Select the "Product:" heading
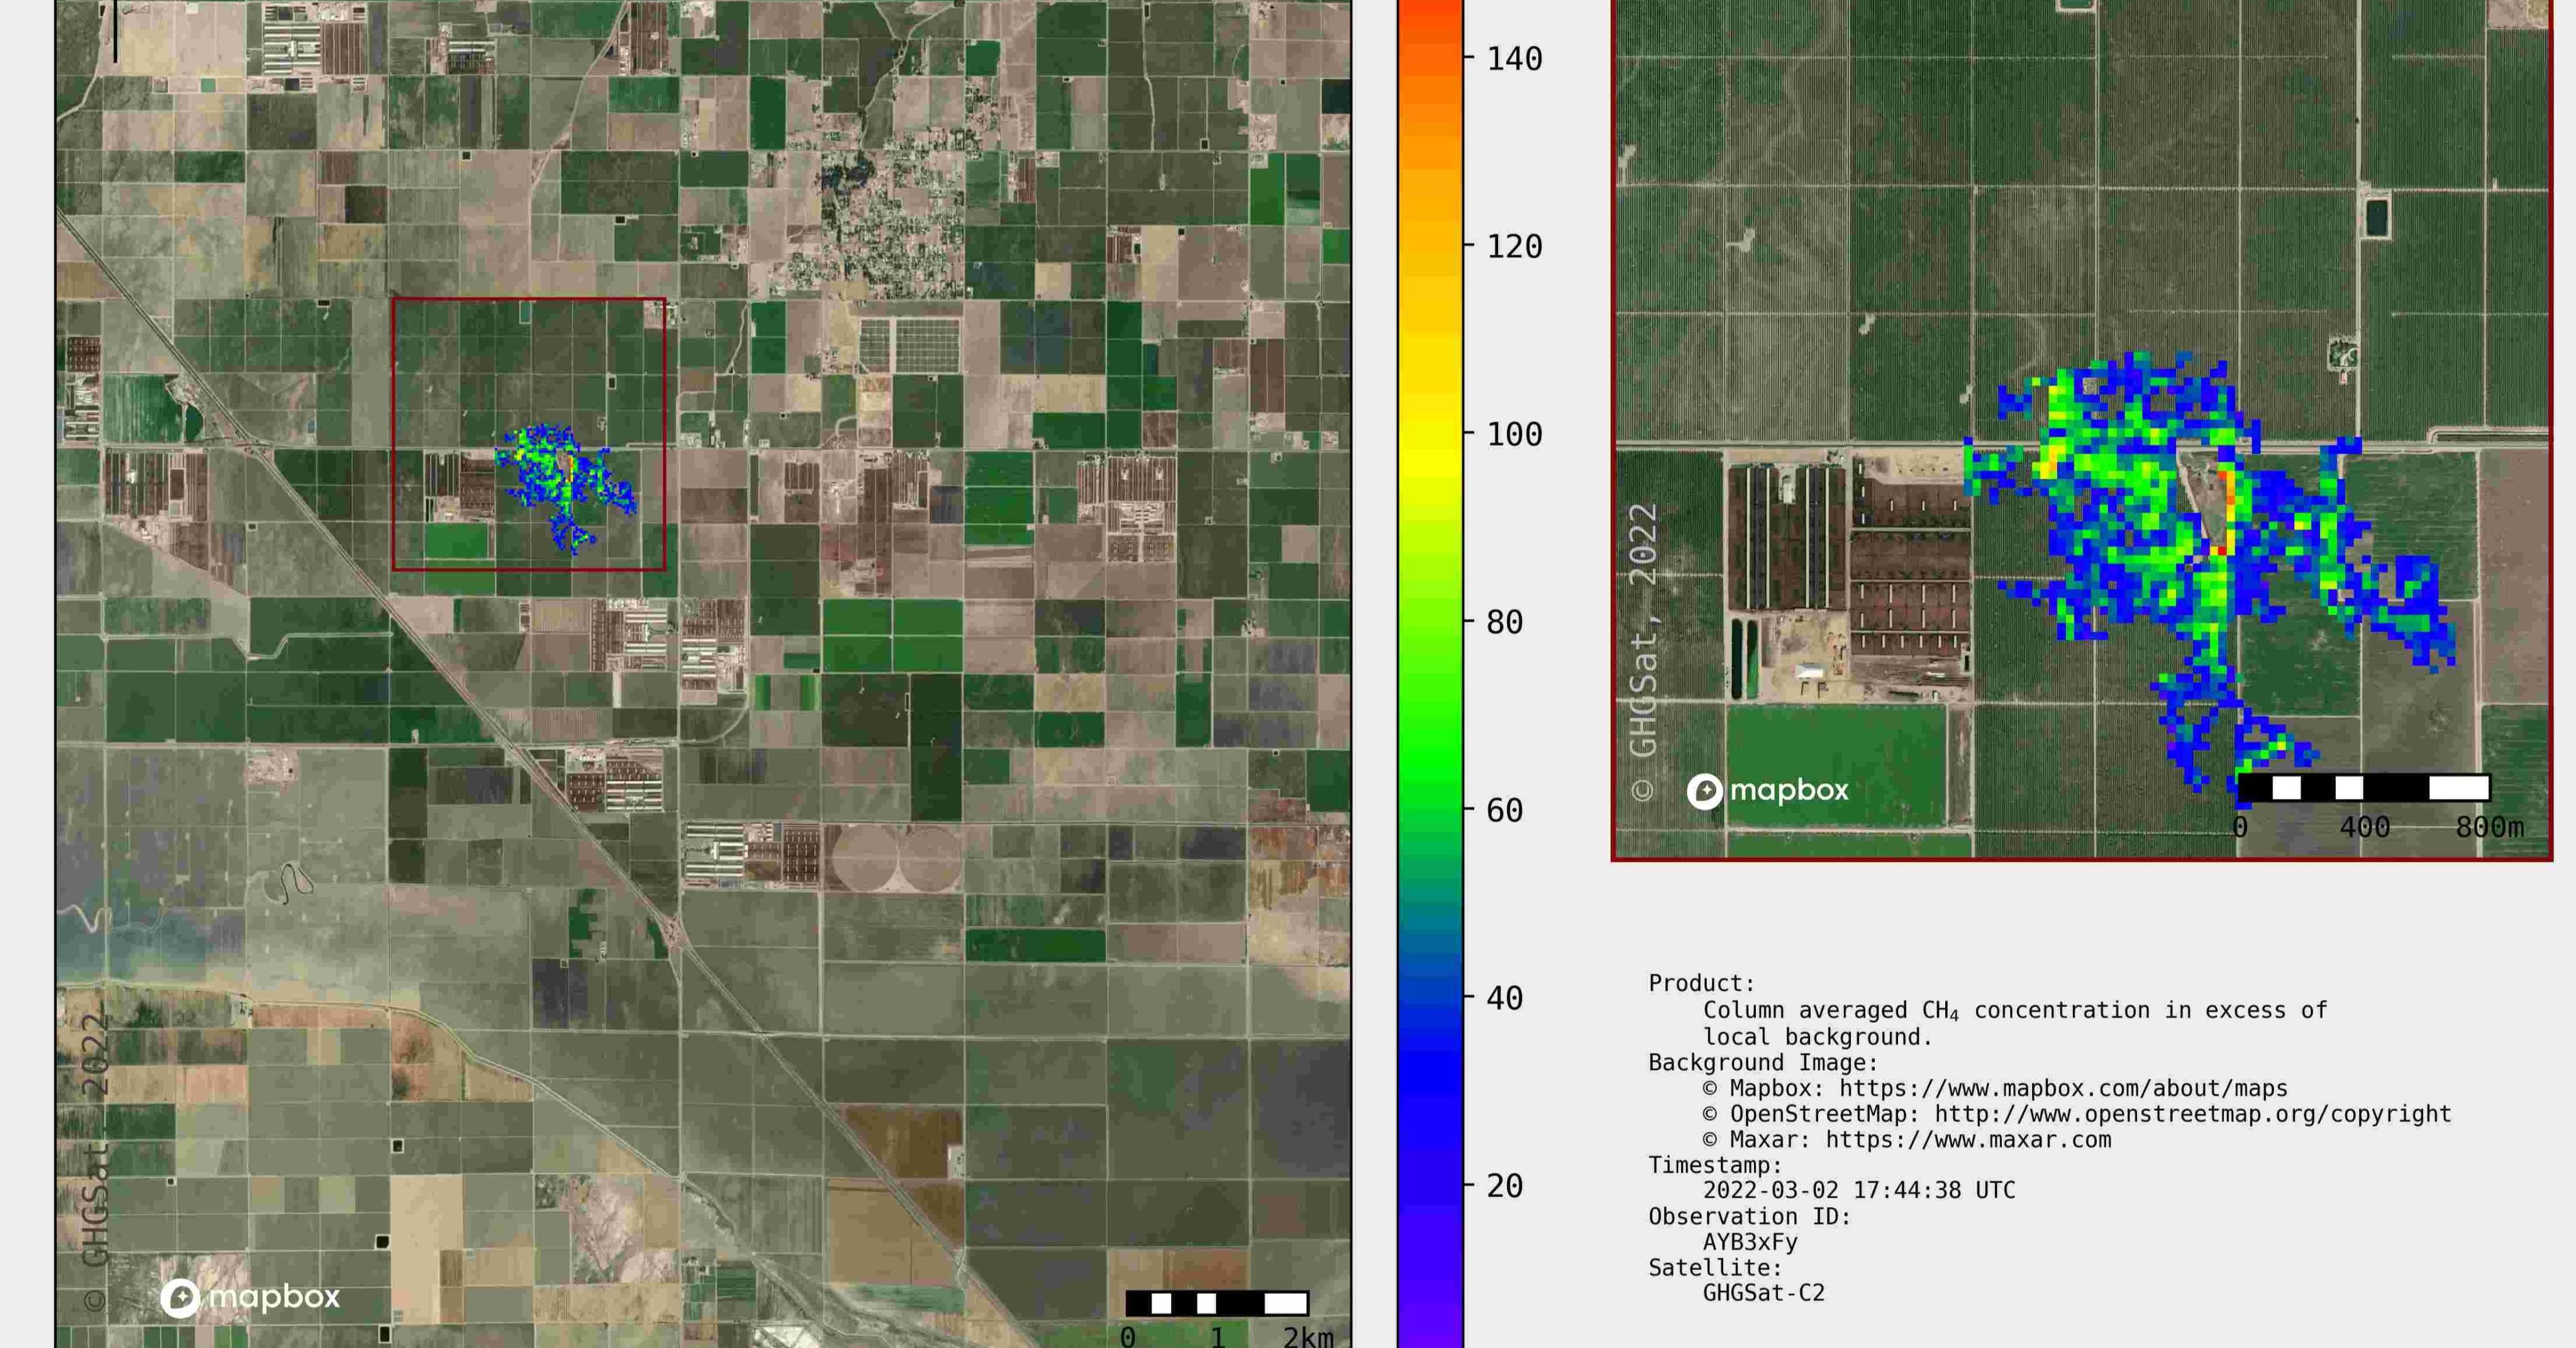Image resolution: width=2576 pixels, height=1348 pixels. tap(1701, 983)
